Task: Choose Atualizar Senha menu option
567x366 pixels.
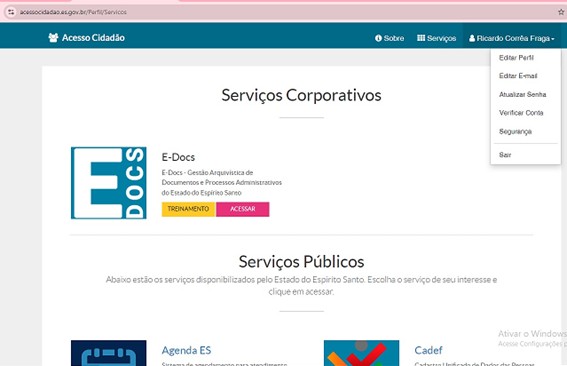Action: tap(523, 94)
